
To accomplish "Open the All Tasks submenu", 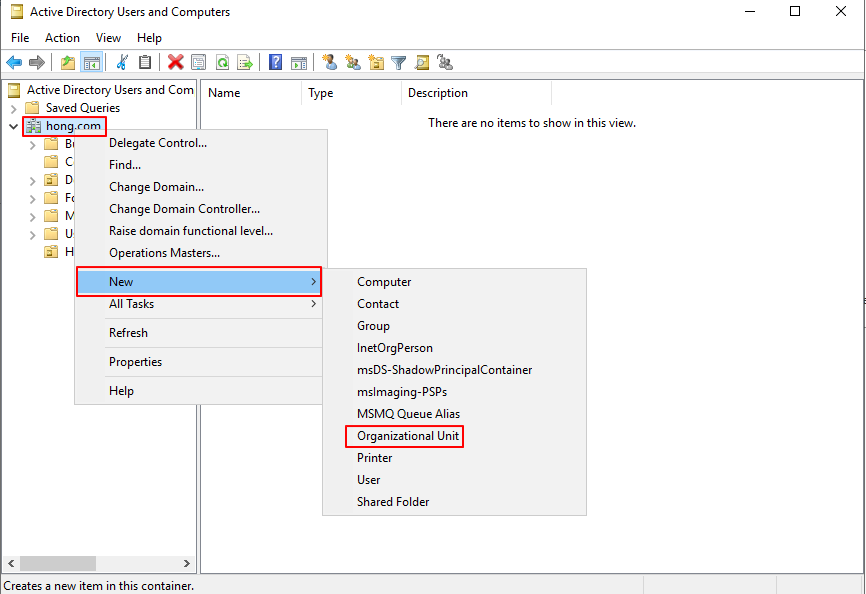I will tap(199, 304).
